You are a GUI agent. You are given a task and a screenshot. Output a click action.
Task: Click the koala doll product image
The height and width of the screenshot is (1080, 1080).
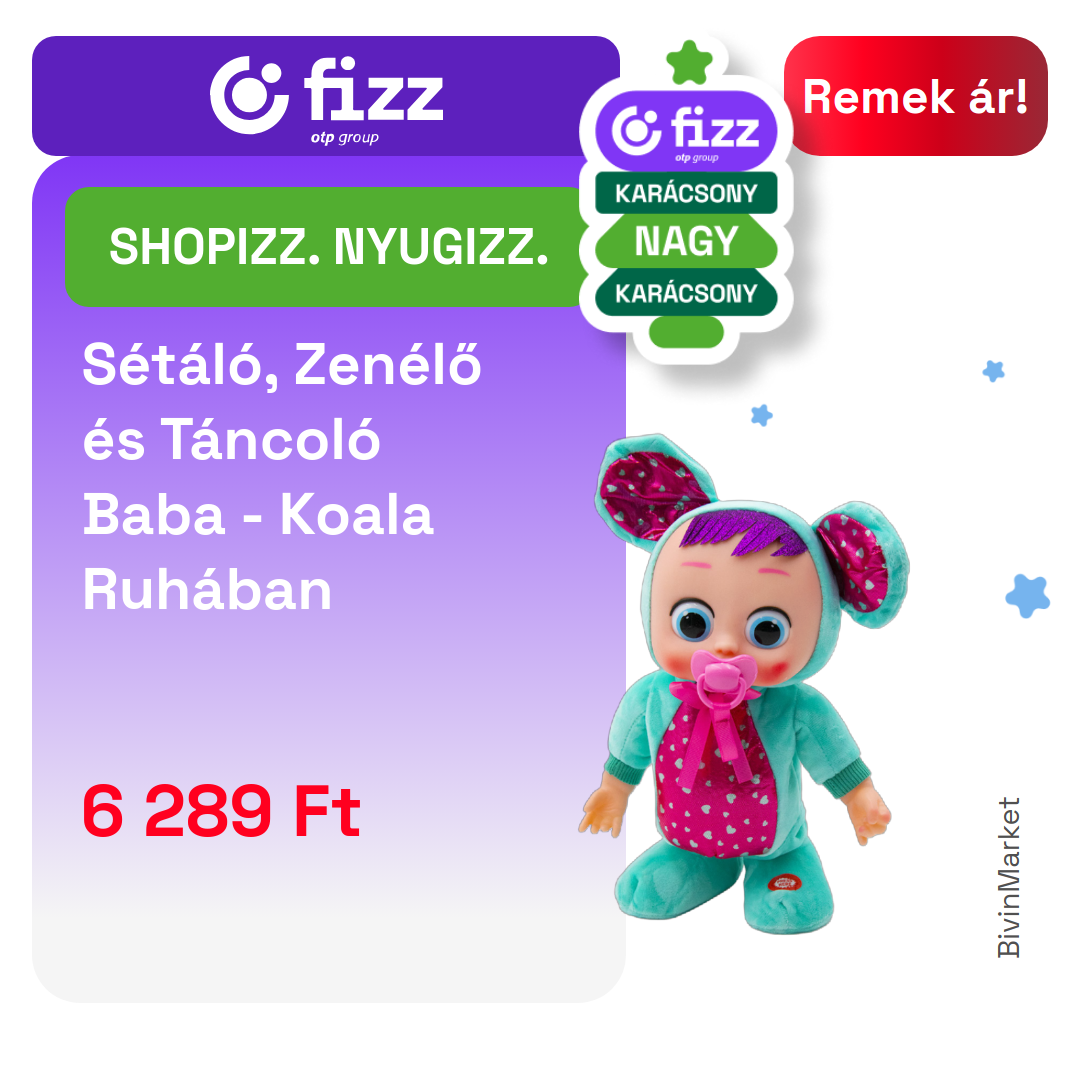tap(744, 683)
